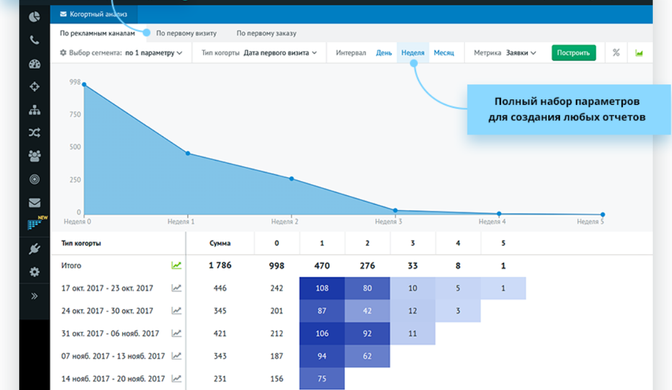This screenshot has width=672, height=390.
Task: Click the green Построить button
Action: 573,53
